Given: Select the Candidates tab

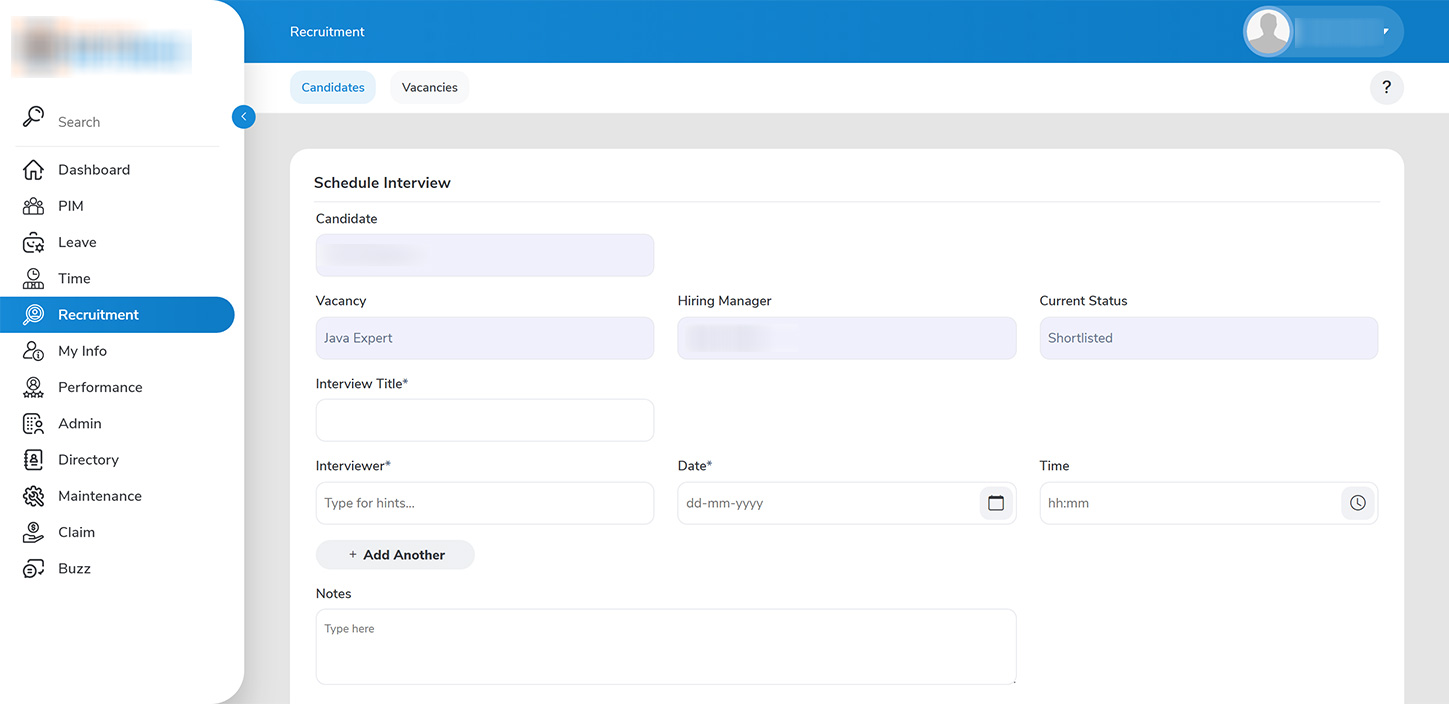Looking at the screenshot, I should (333, 88).
